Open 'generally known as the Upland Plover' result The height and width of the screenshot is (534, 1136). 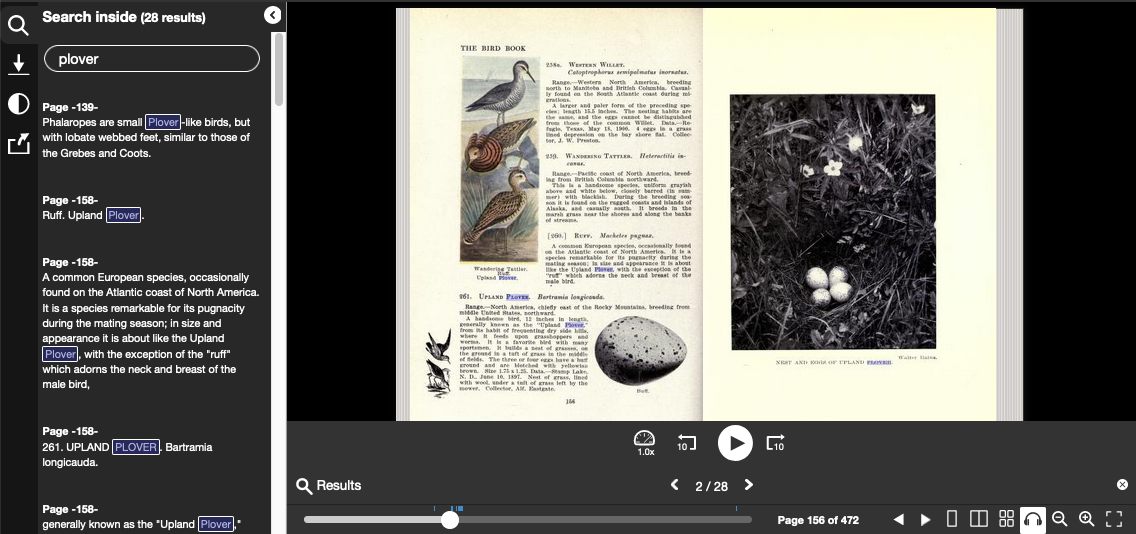(151, 517)
